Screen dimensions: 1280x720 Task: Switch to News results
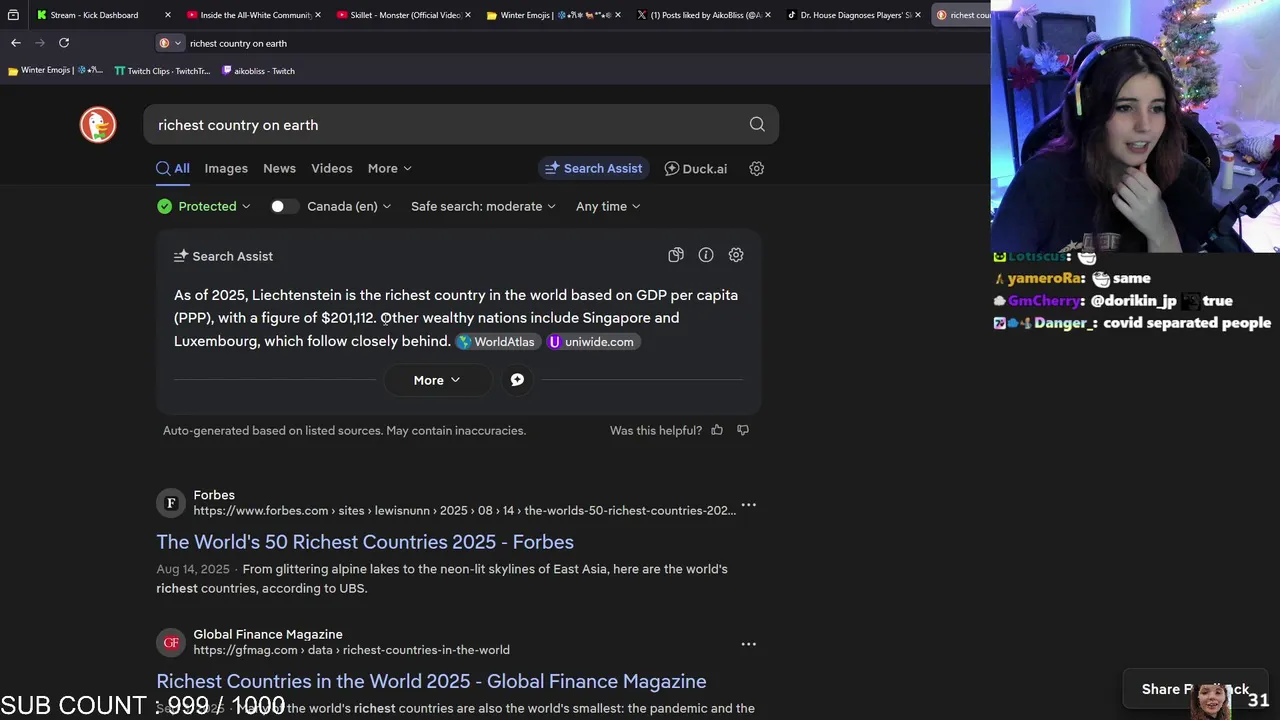click(x=279, y=168)
